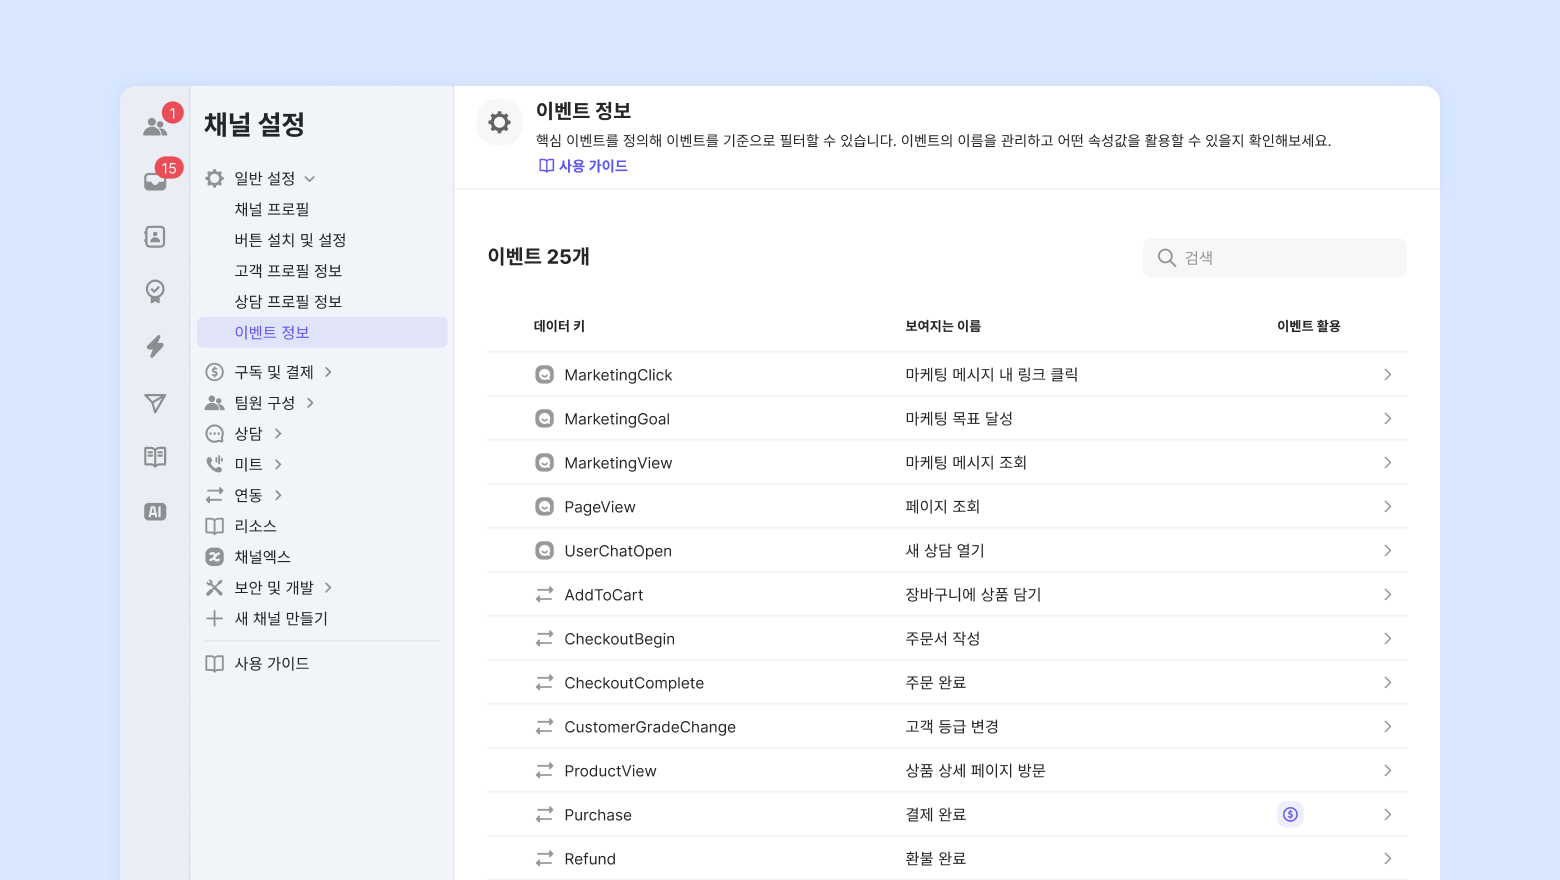Open details chevron for CheckoutComplete
This screenshot has height=880, width=1560.
pyautogui.click(x=1387, y=683)
